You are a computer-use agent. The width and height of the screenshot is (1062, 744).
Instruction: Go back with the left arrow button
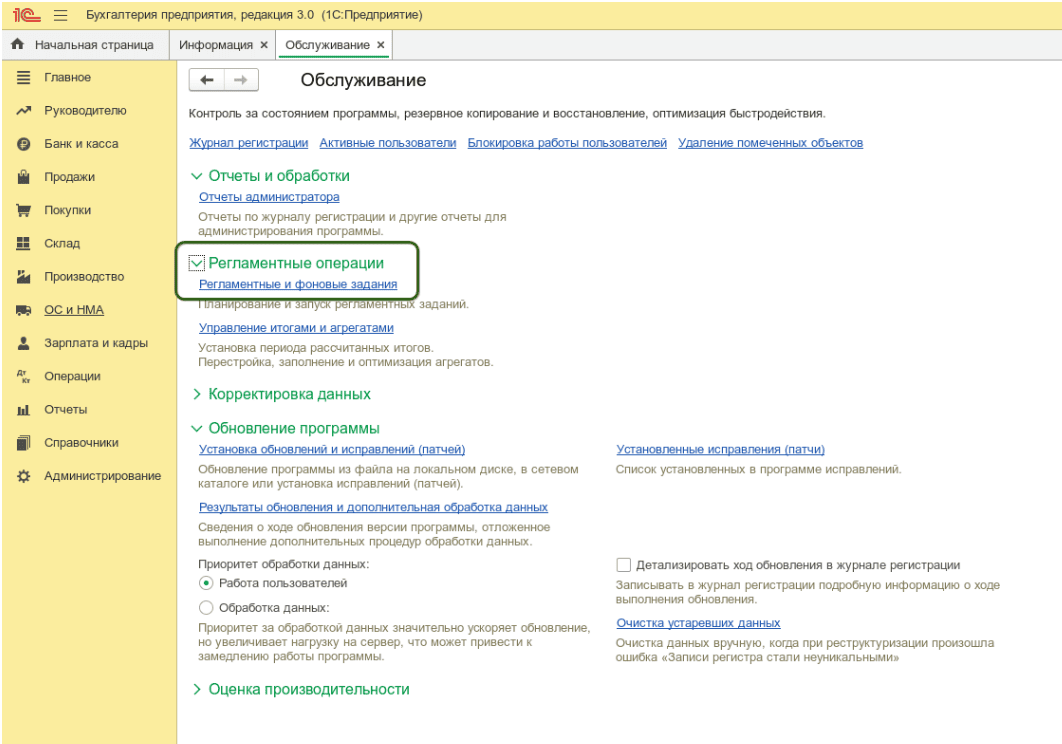coord(207,80)
